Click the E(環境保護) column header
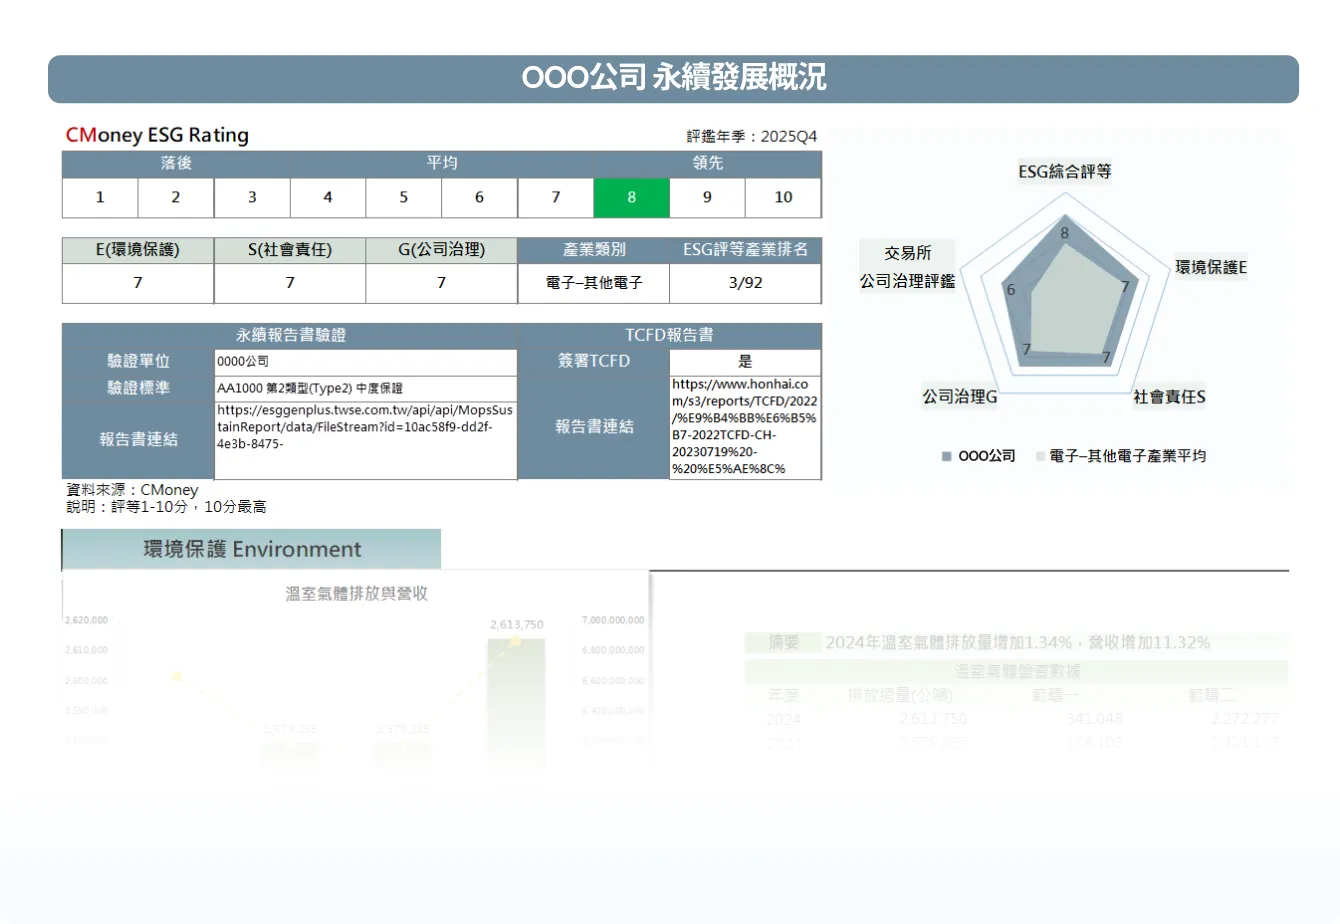The height and width of the screenshot is (924, 1340). 138,250
